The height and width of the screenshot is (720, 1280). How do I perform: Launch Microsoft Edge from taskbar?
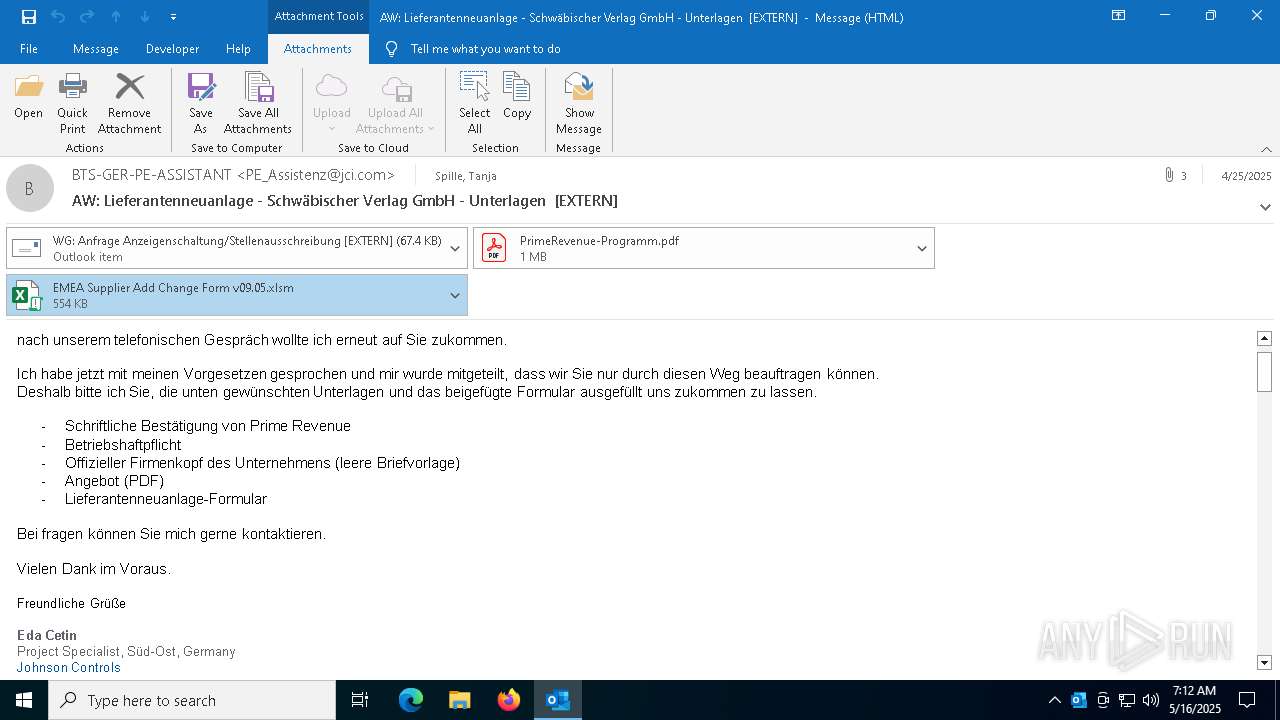[411, 700]
